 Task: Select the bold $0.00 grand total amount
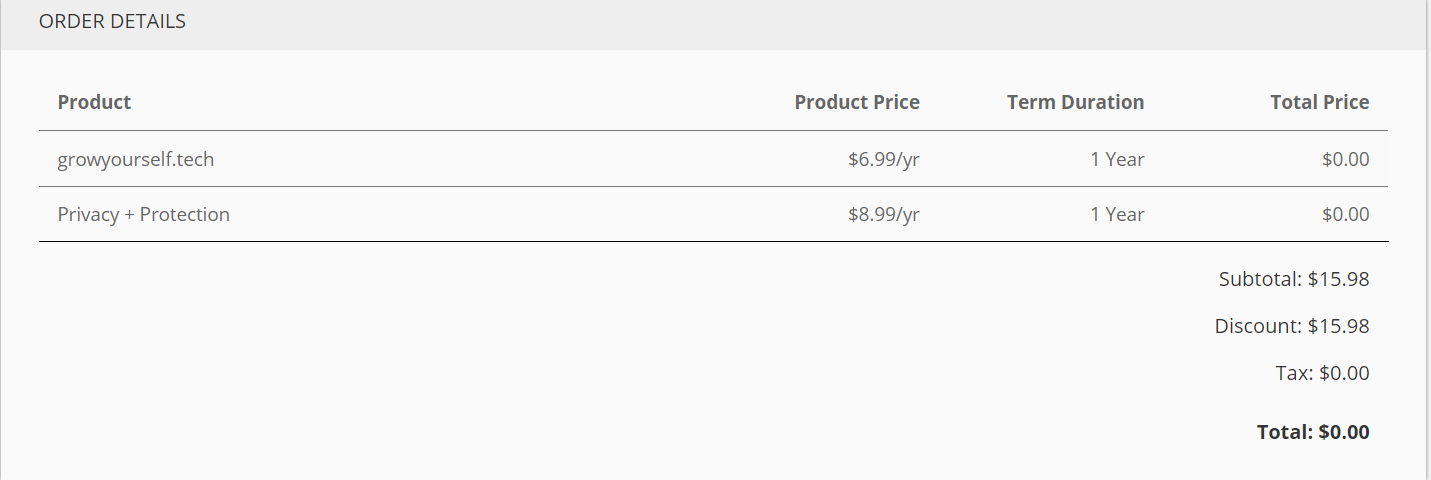pyautogui.click(x=1344, y=432)
